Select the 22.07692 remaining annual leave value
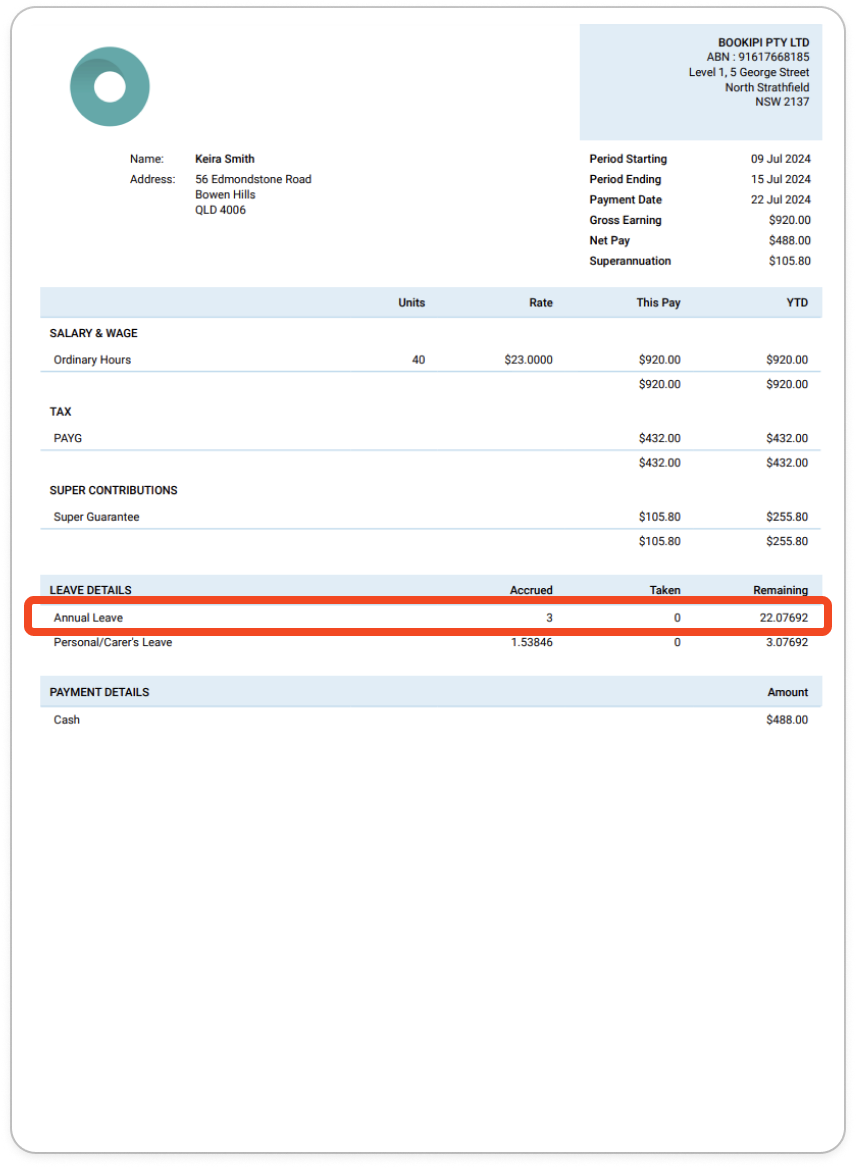Image resolution: width=856 pixels, height=1168 pixels. click(784, 618)
